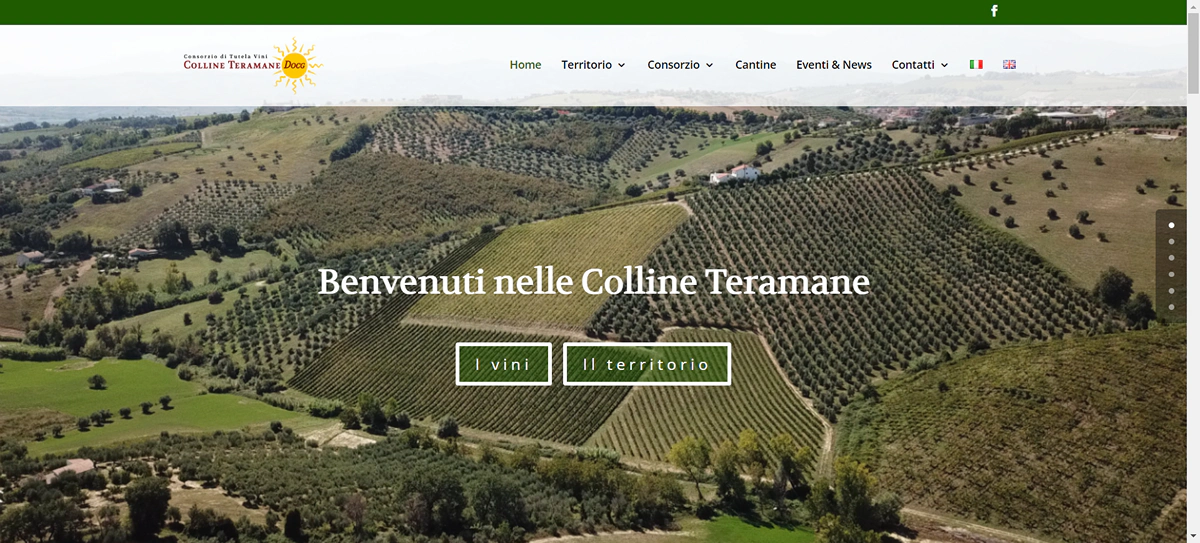The height and width of the screenshot is (543, 1200).
Task: Click the "Il territorio" button
Action: 646,364
